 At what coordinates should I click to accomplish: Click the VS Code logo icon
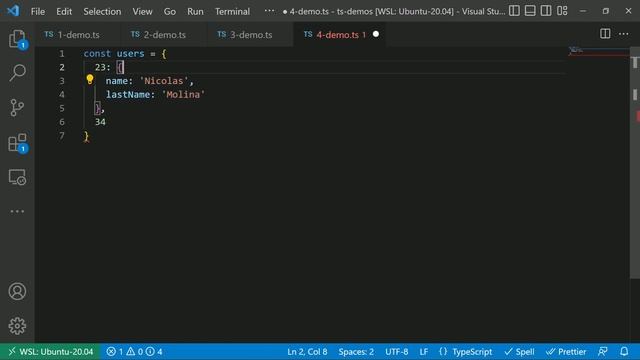[13, 11]
